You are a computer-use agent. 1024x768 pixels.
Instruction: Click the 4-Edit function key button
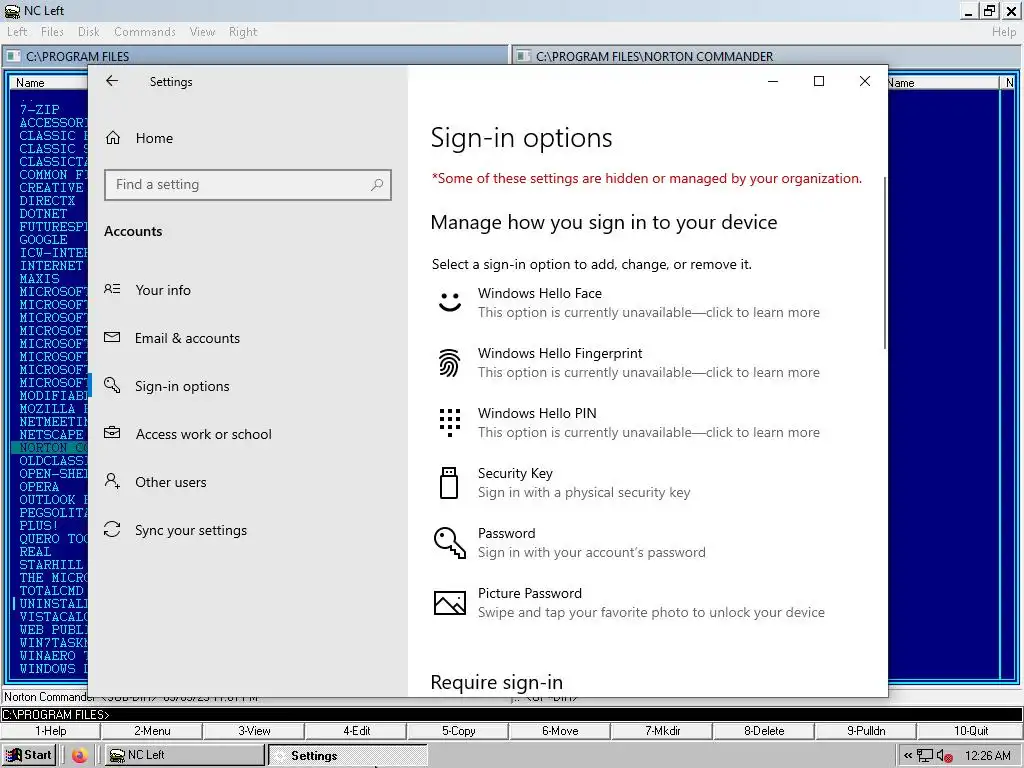(x=357, y=731)
